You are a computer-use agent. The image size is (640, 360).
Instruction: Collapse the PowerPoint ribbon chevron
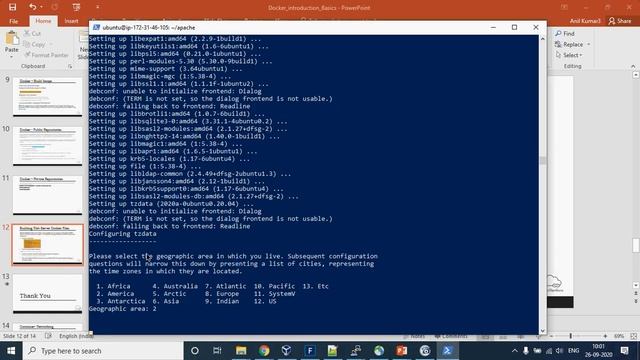[x=633, y=66]
